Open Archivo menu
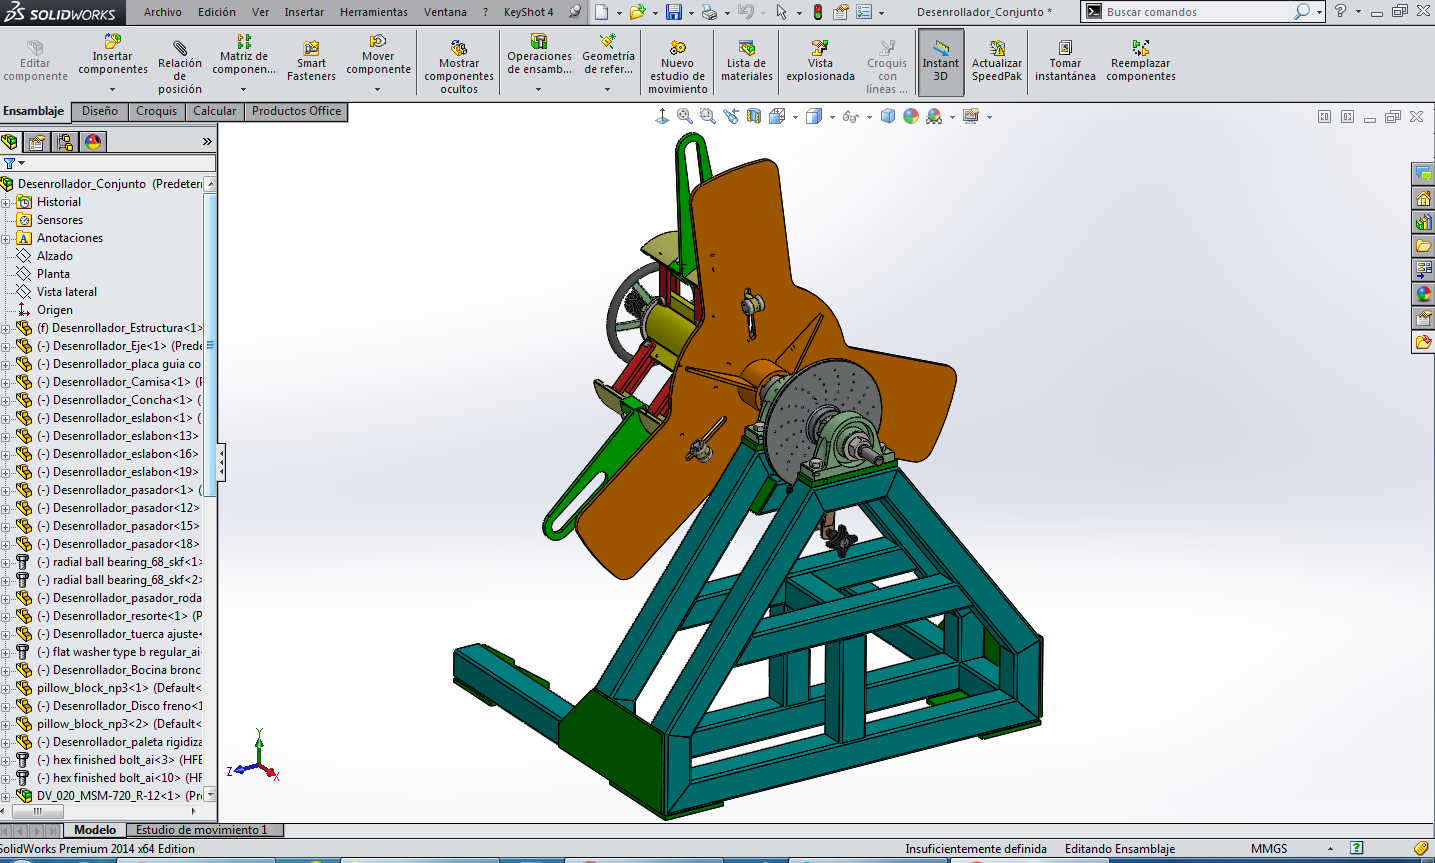1435x863 pixels. click(x=162, y=12)
